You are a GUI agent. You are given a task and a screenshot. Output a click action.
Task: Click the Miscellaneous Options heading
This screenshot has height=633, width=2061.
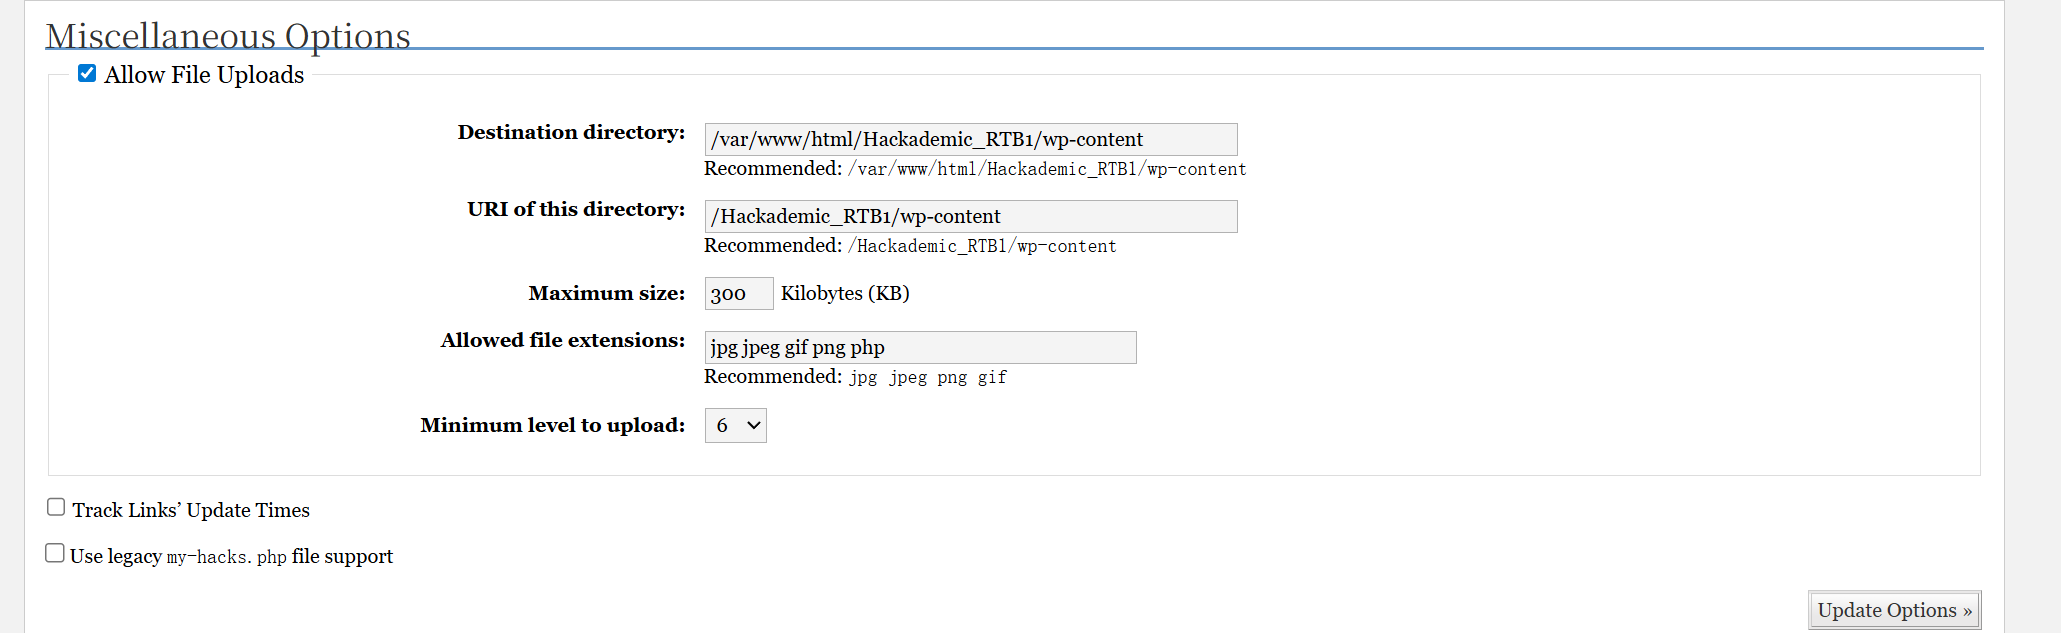tap(228, 36)
